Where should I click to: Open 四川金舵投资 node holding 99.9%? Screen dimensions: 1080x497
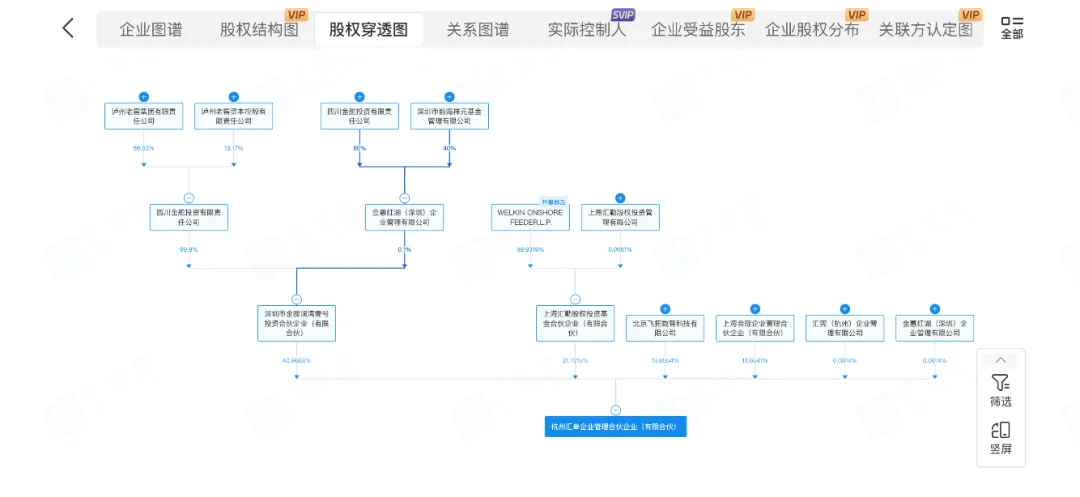189,217
